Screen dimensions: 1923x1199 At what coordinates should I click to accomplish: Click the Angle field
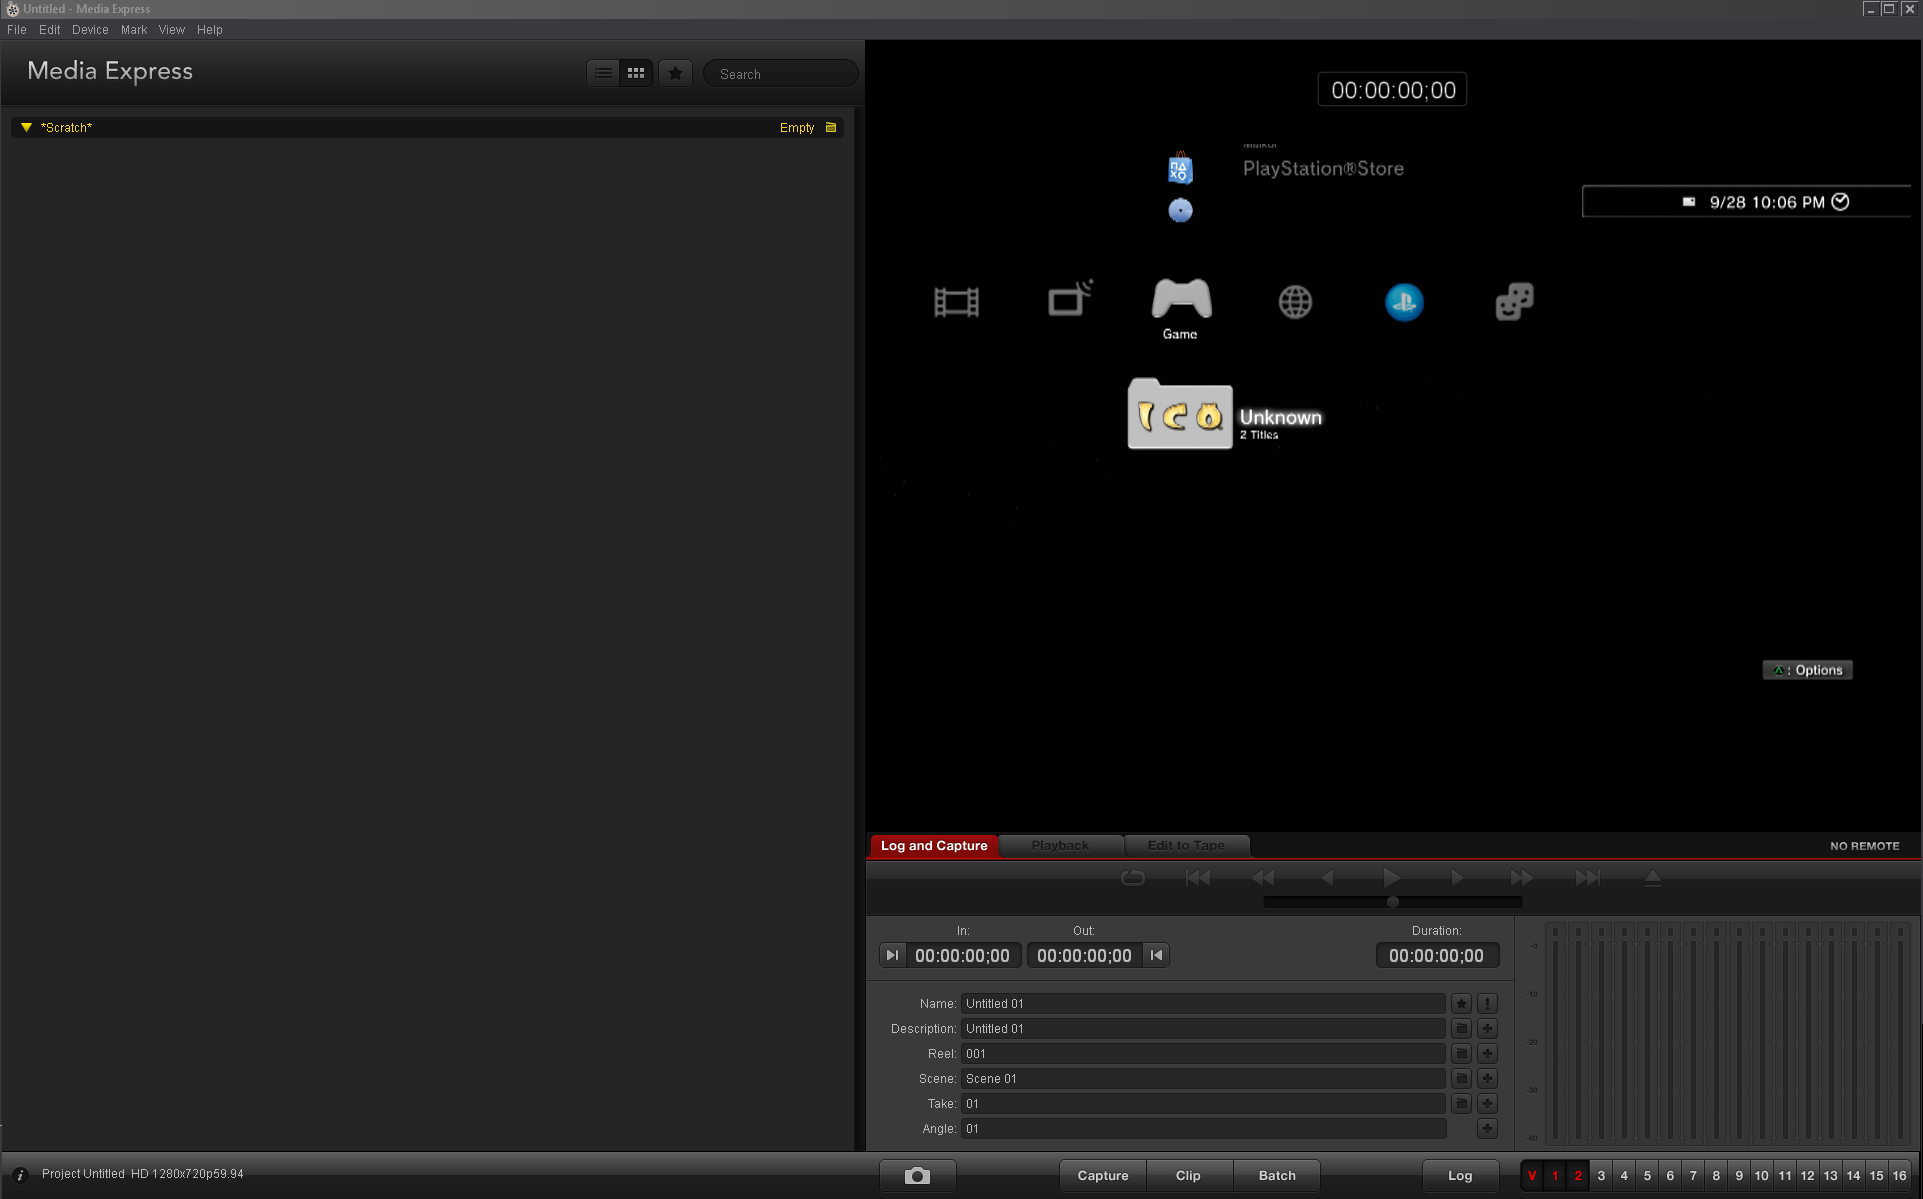coord(1203,1129)
